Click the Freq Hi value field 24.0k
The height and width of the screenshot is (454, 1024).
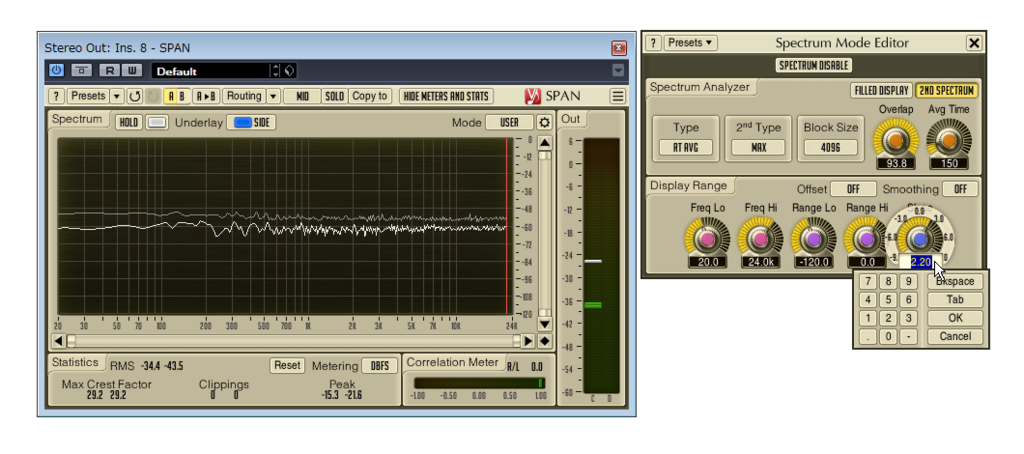[760, 263]
